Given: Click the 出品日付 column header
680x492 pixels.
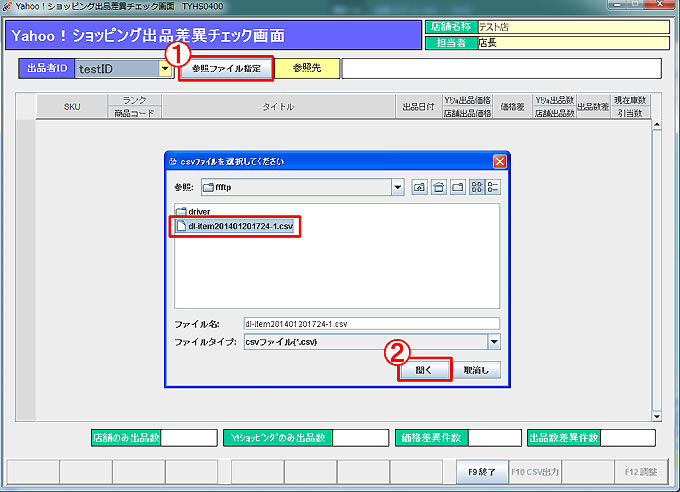Looking at the screenshot, I should tap(418, 107).
